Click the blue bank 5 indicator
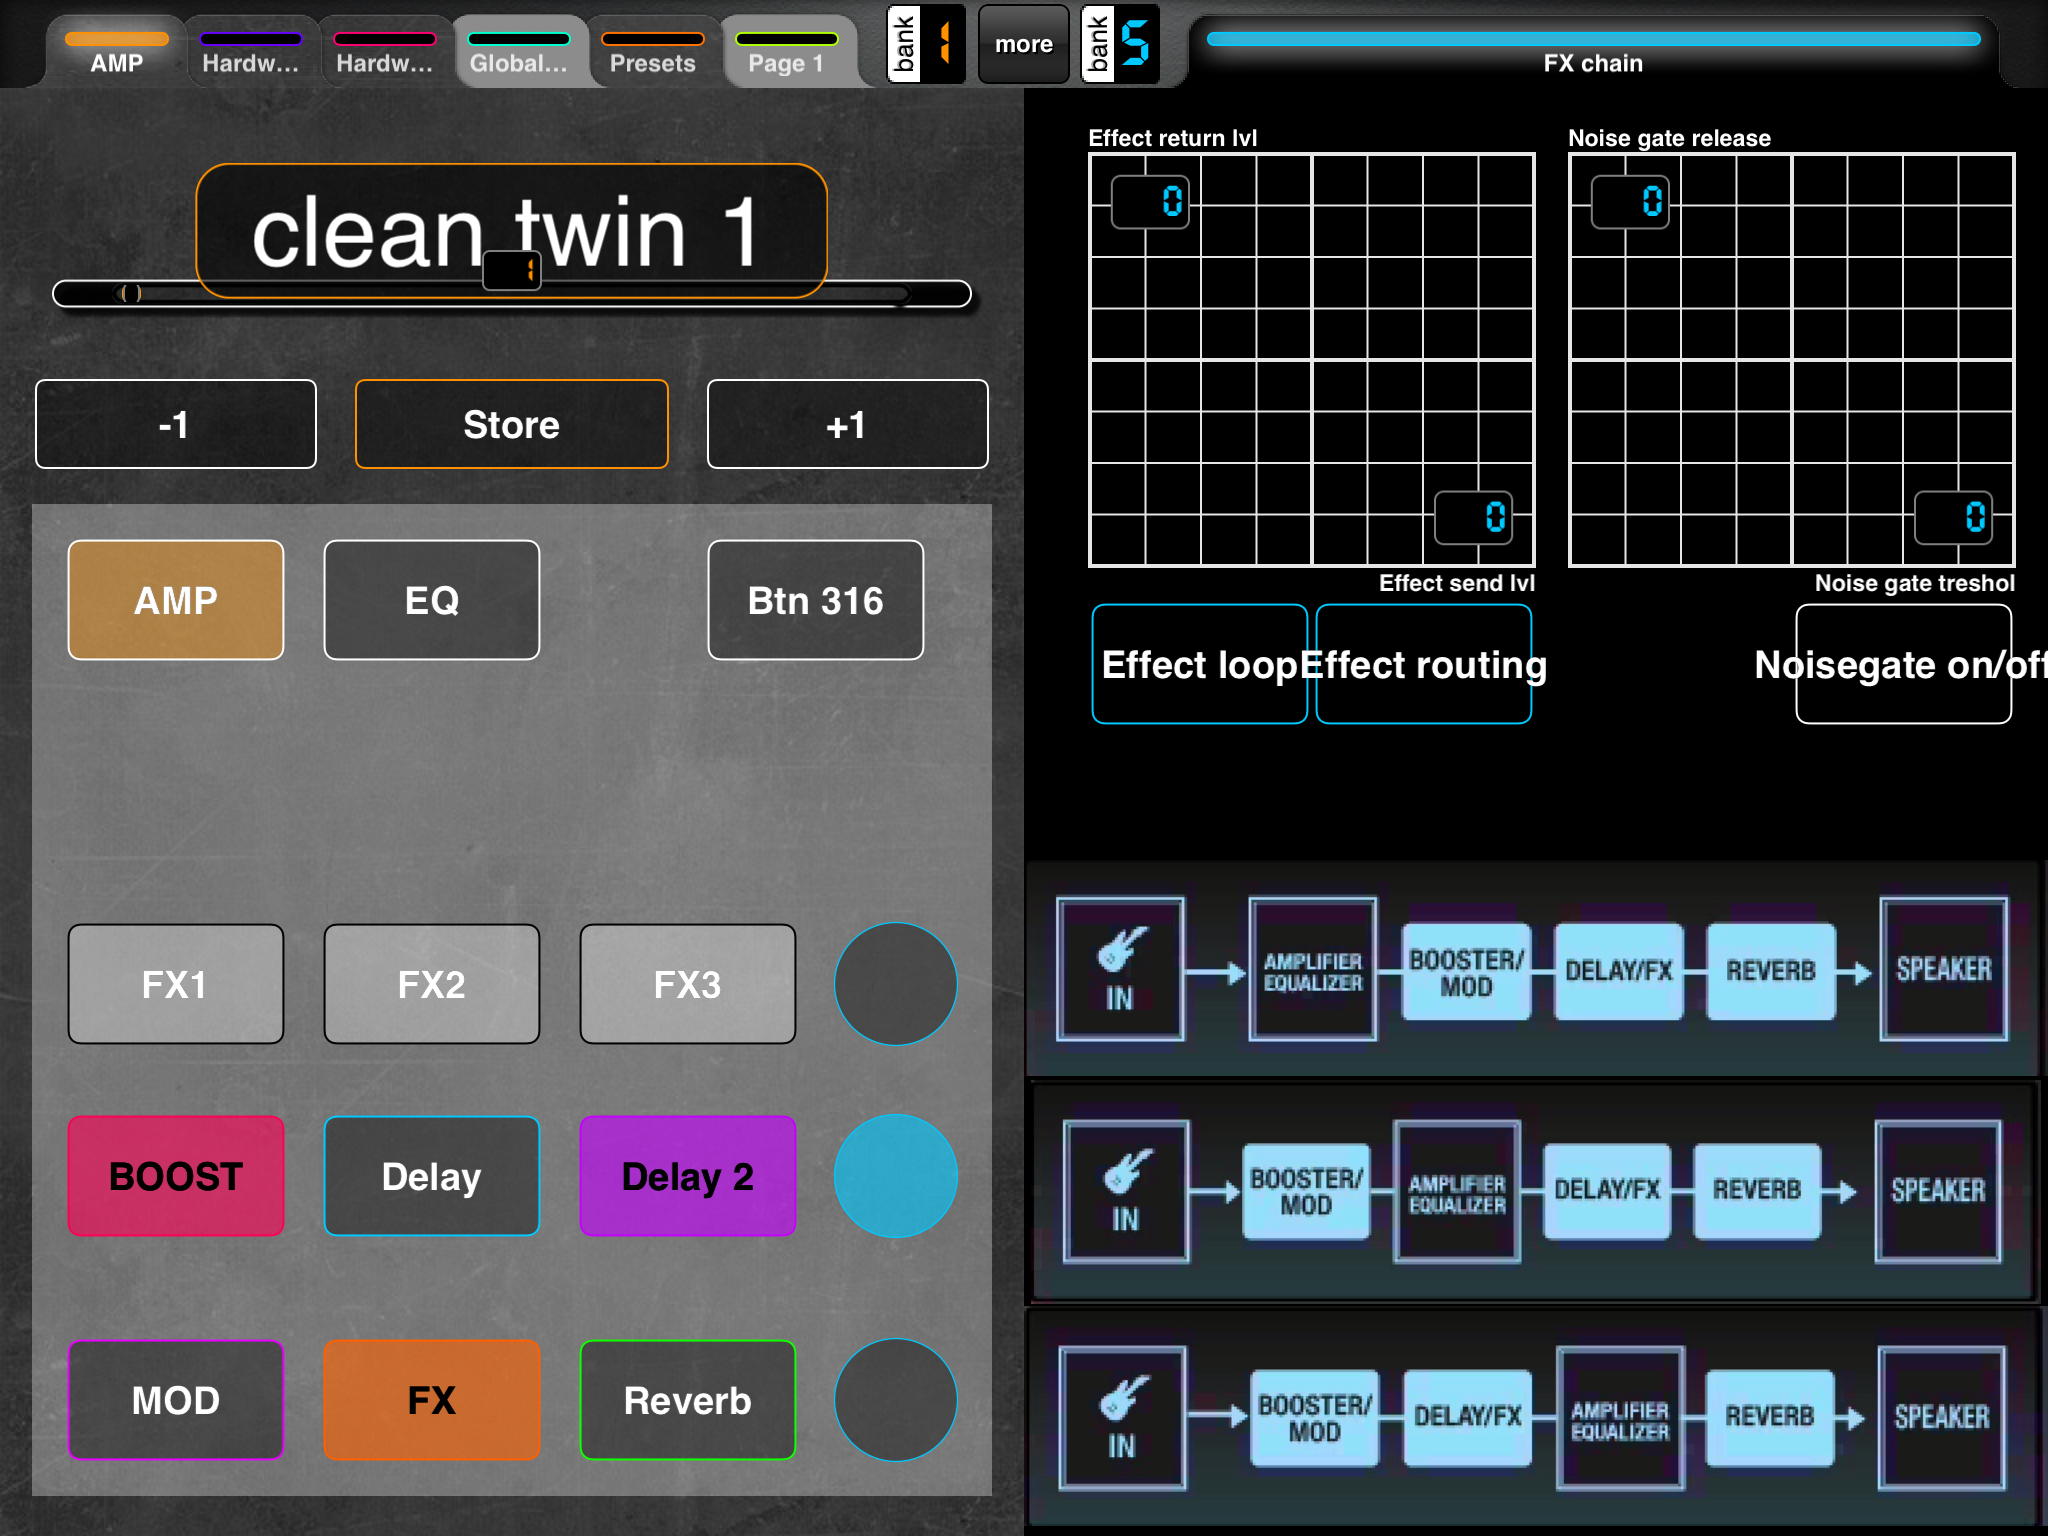Image resolution: width=2048 pixels, height=1536 pixels. 1121,44
